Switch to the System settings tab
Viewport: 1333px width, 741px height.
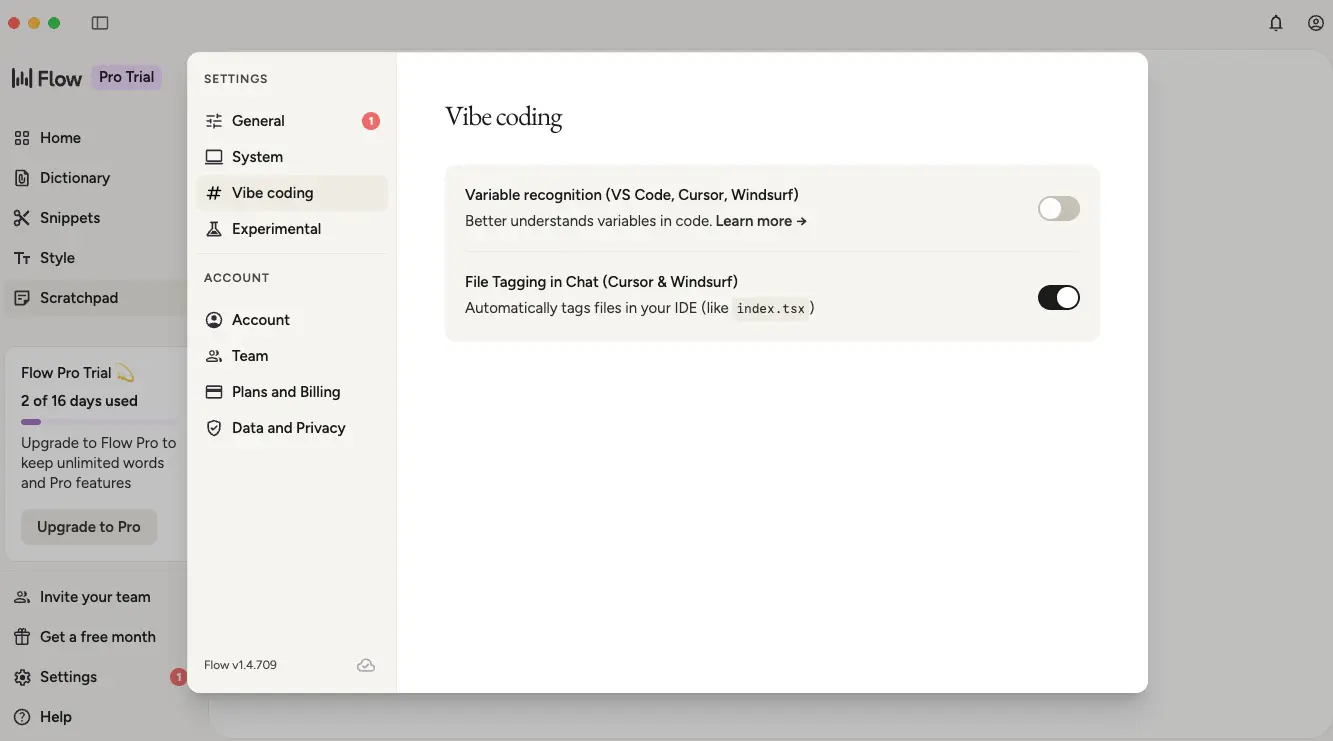point(256,156)
